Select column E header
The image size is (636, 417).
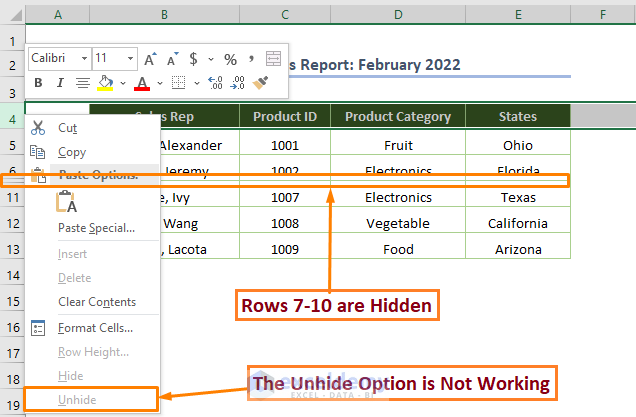pyautogui.click(x=518, y=15)
